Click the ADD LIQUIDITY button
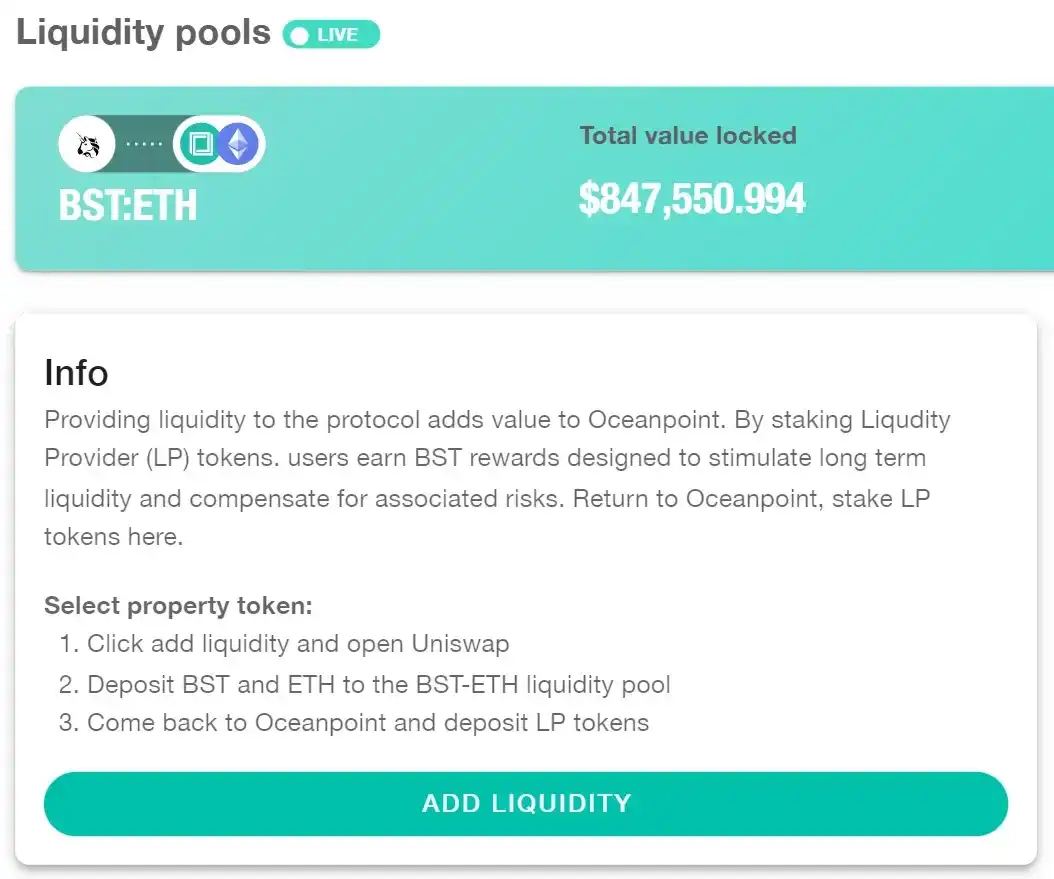The height and width of the screenshot is (879, 1054). point(526,804)
